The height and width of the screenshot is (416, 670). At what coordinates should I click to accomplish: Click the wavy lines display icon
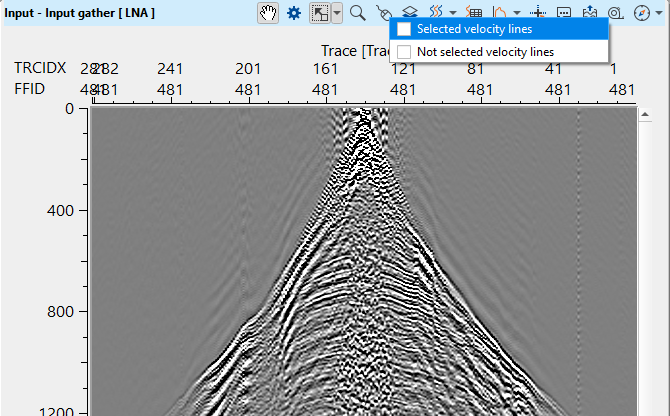435,13
